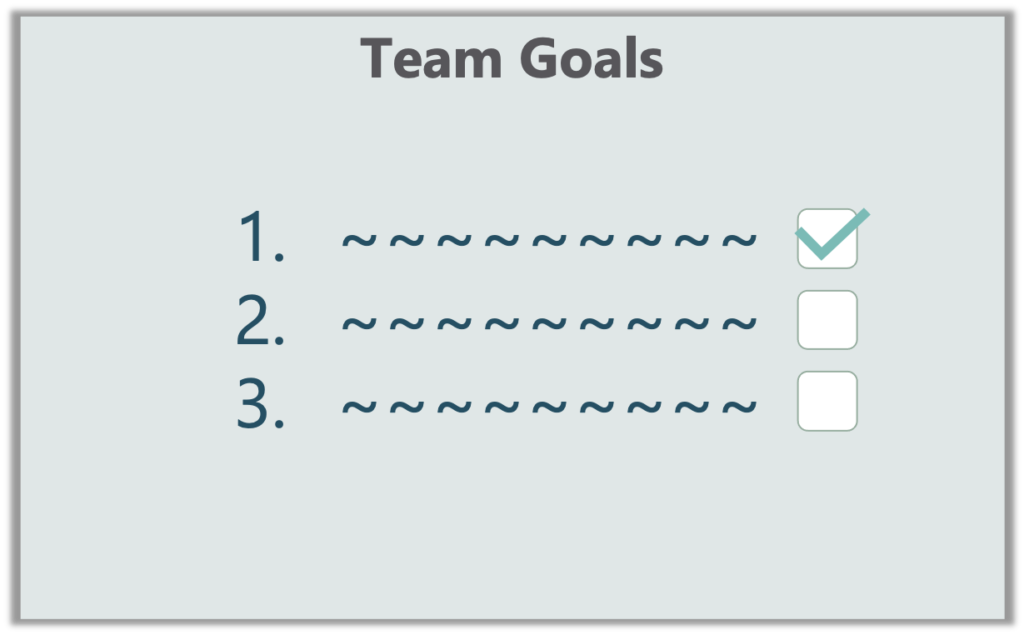This screenshot has width=1024, height=635.
Task: Click the middle tilde of goal 2 line
Action: (549, 323)
